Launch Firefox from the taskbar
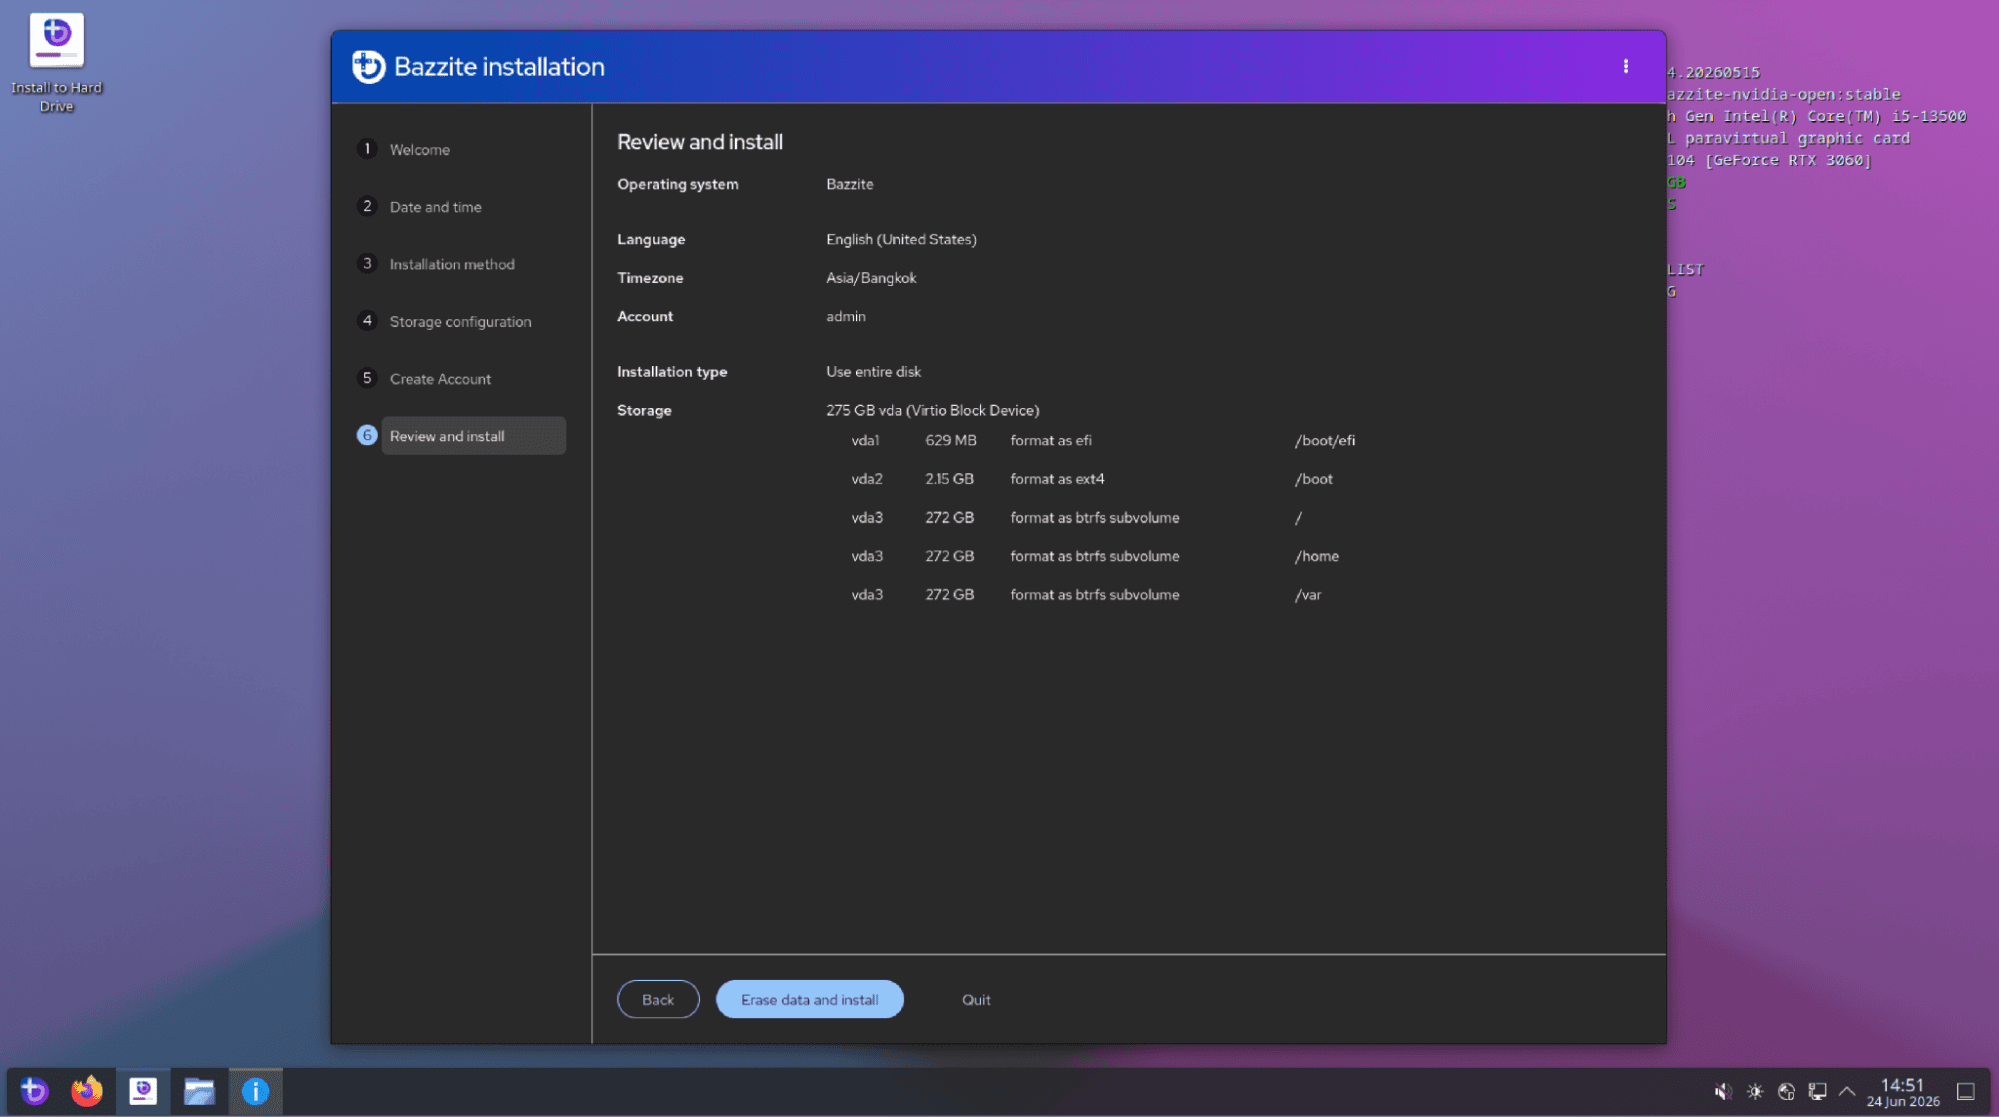The height and width of the screenshot is (1117, 1999). coord(87,1091)
